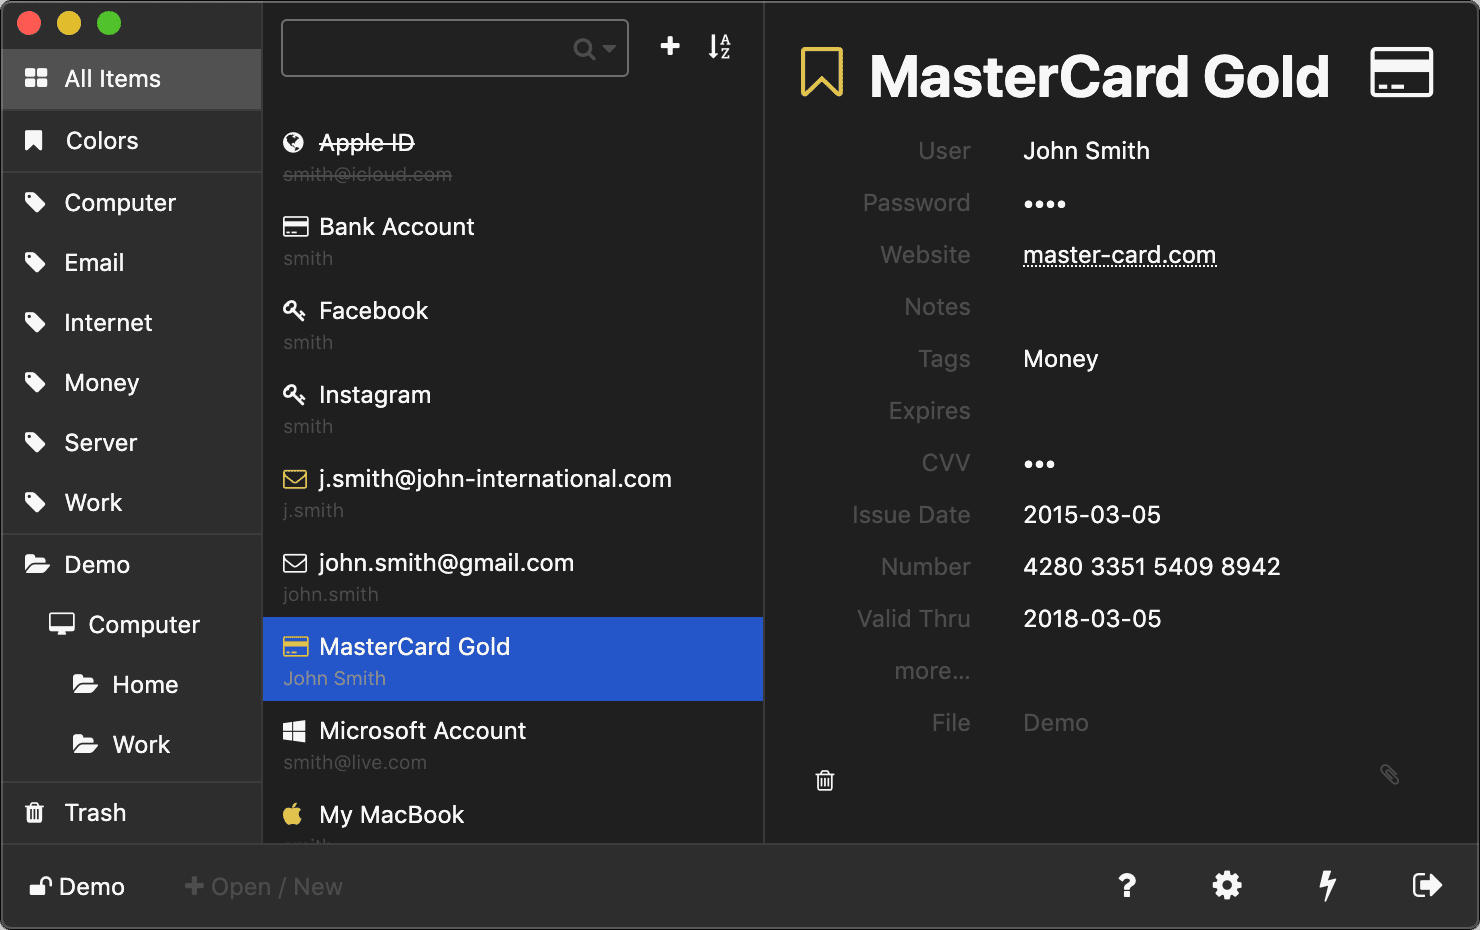This screenshot has height=930, width=1480.
Task: Filter by the Computer tag
Action: (132, 203)
